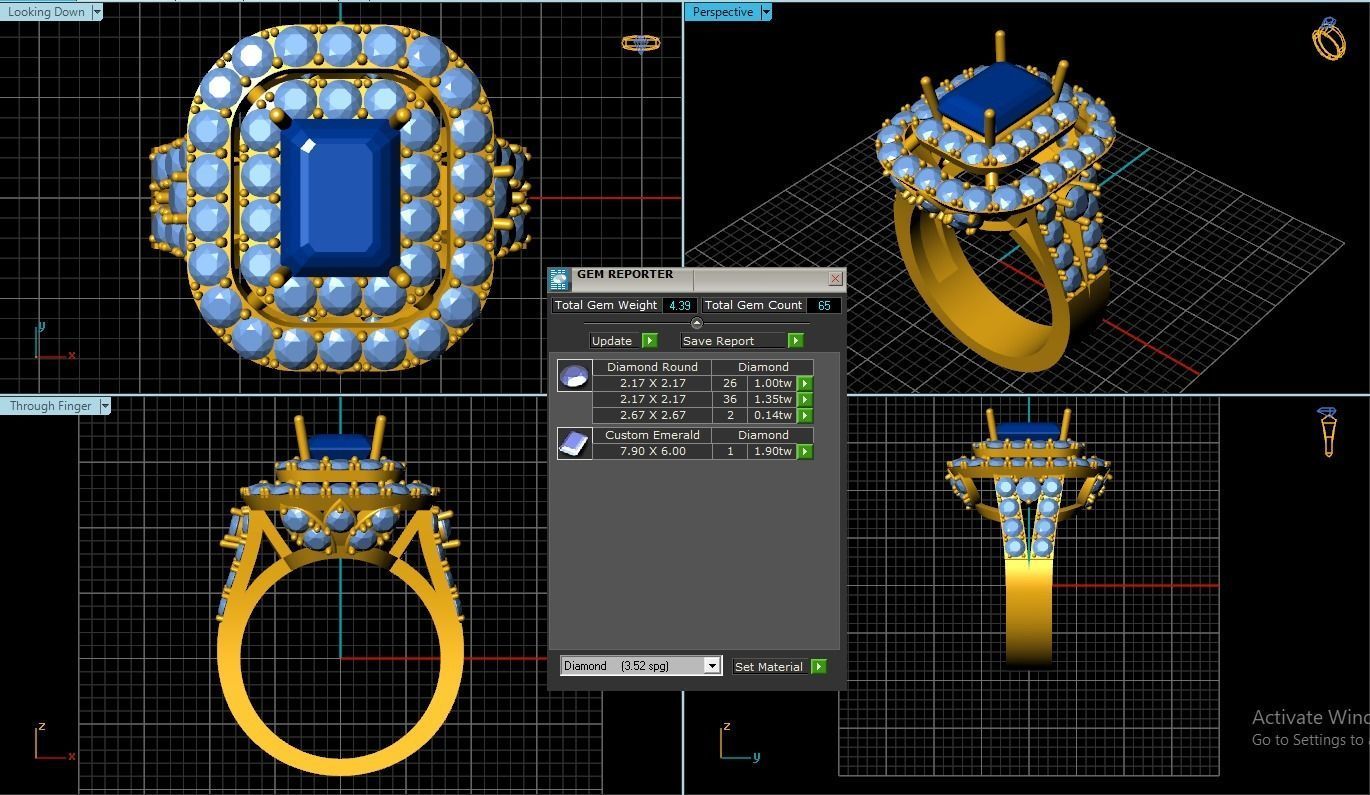Click the 2.67 X 2.67 size cell
This screenshot has width=1370, height=795.
click(652, 415)
